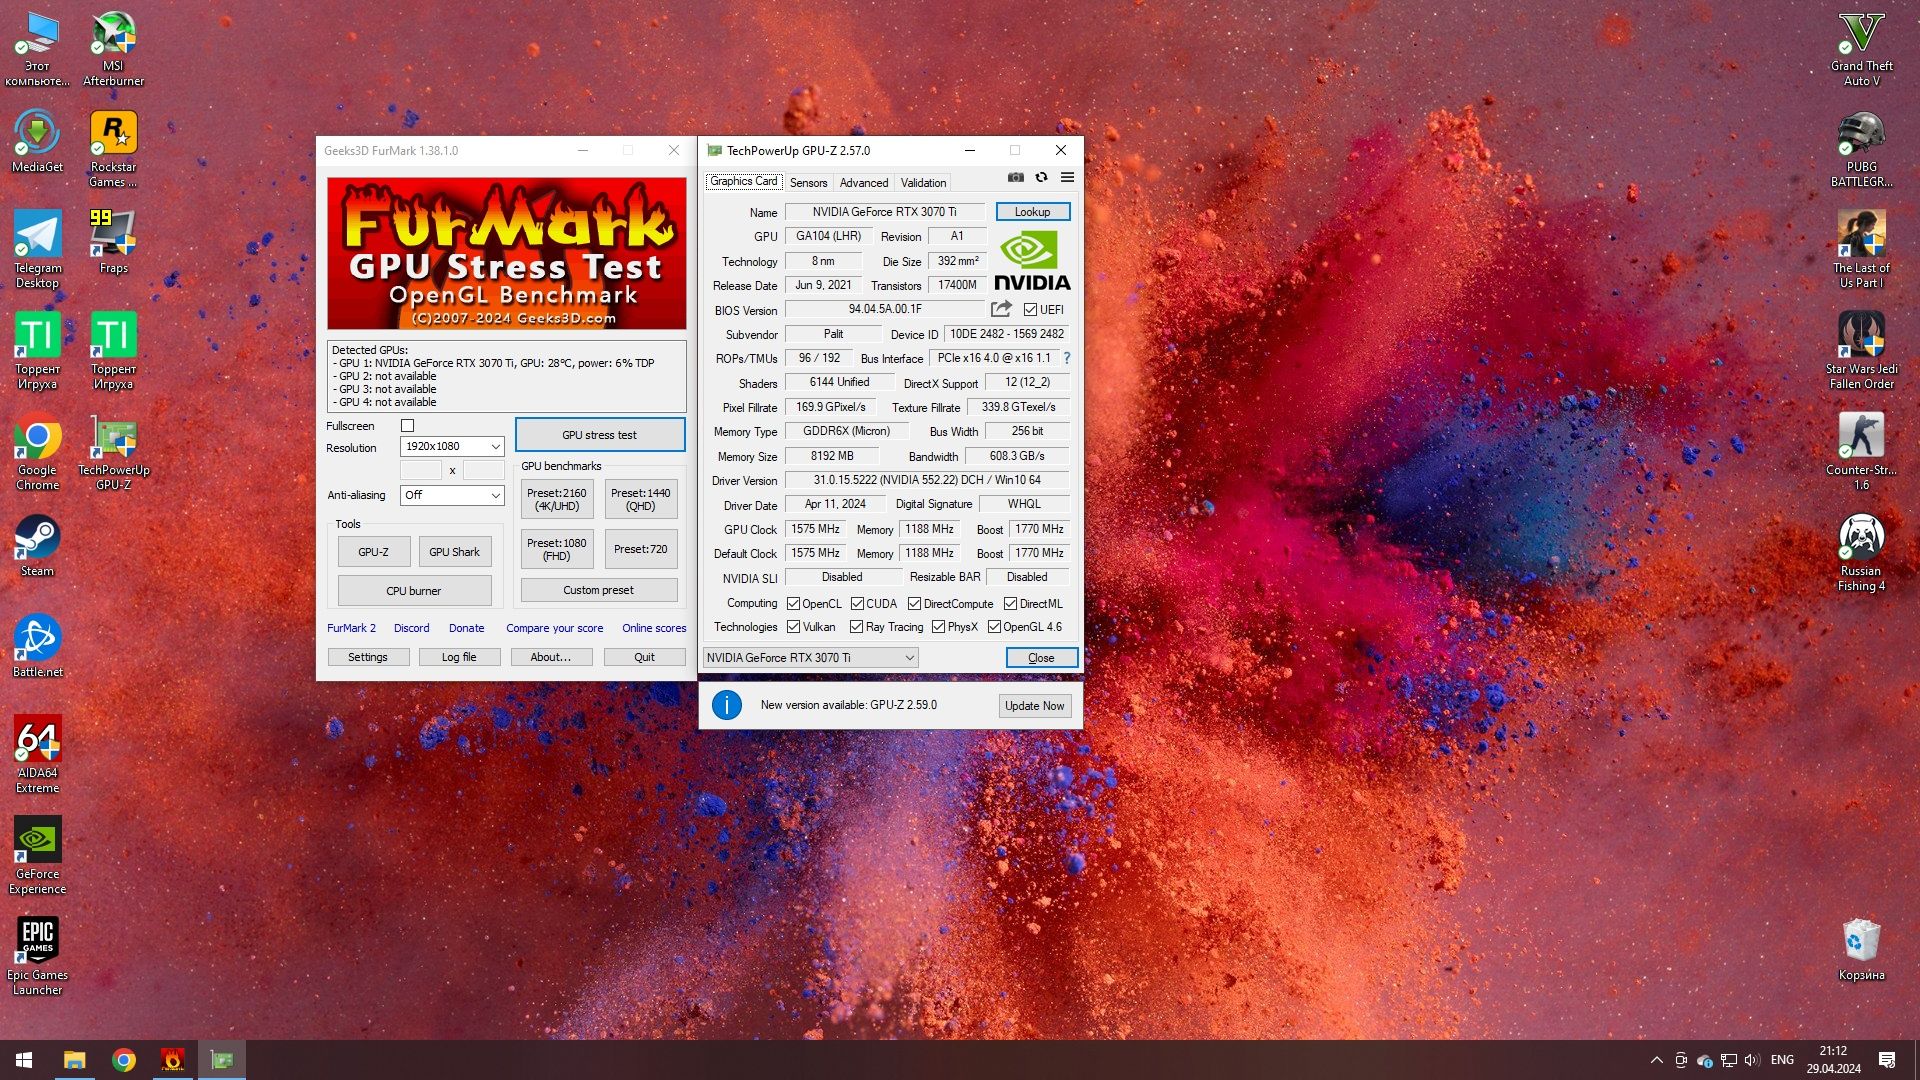The width and height of the screenshot is (1920, 1080).
Task: Toggle the DirectCompute checkbox
Action: [914, 604]
